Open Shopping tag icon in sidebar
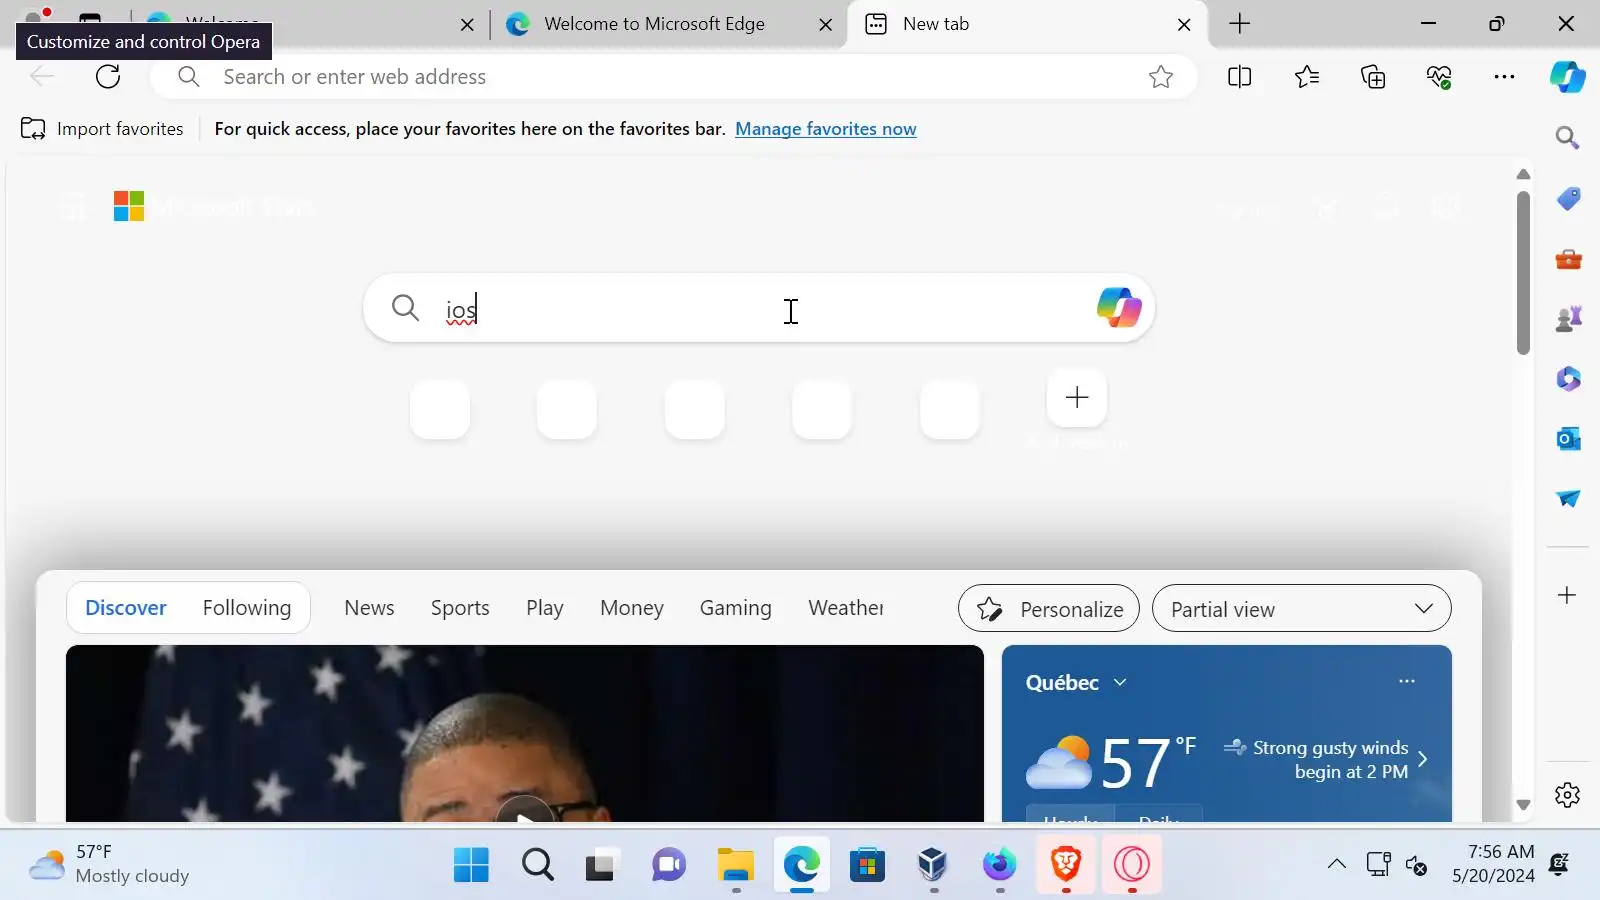 tap(1568, 198)
